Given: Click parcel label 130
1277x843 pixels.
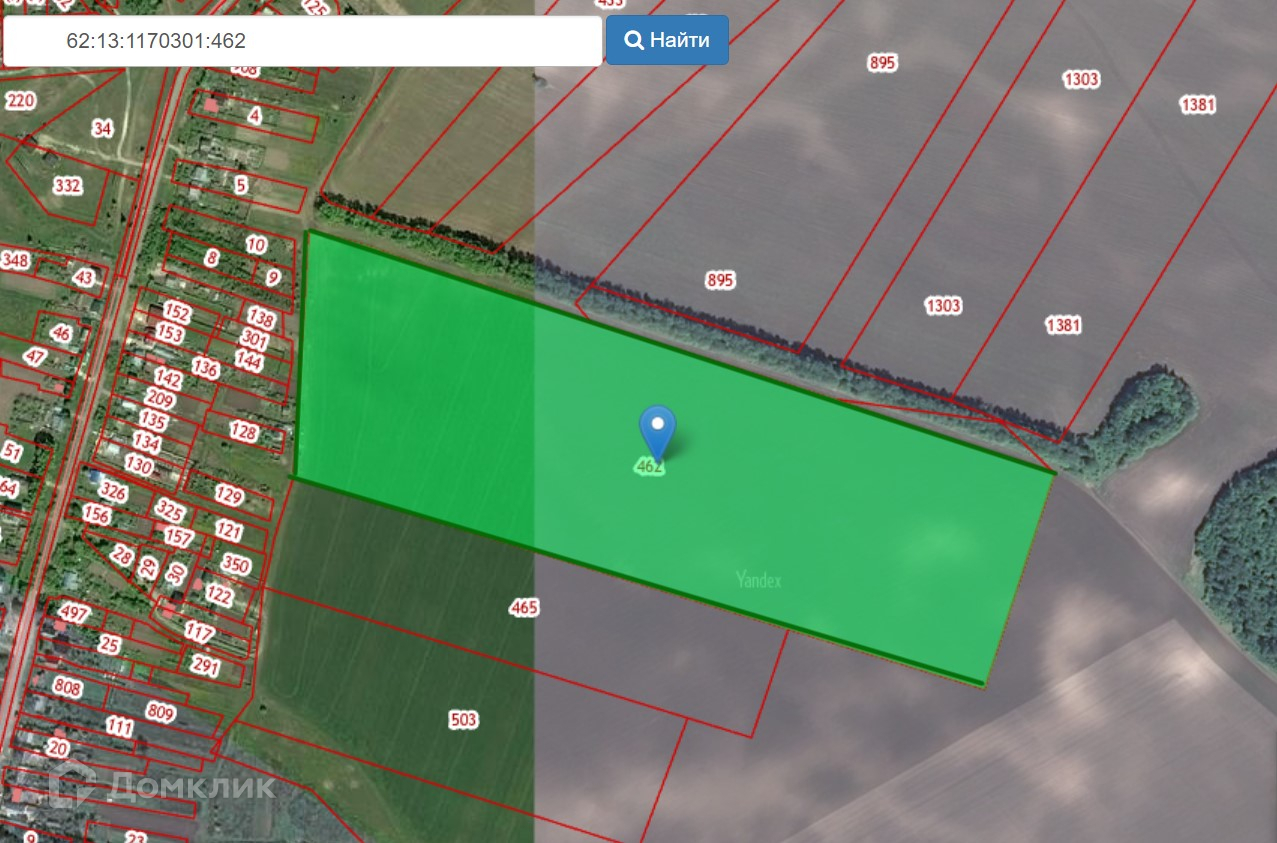Looking at the screenshot, I should click(x=138, y=465).
